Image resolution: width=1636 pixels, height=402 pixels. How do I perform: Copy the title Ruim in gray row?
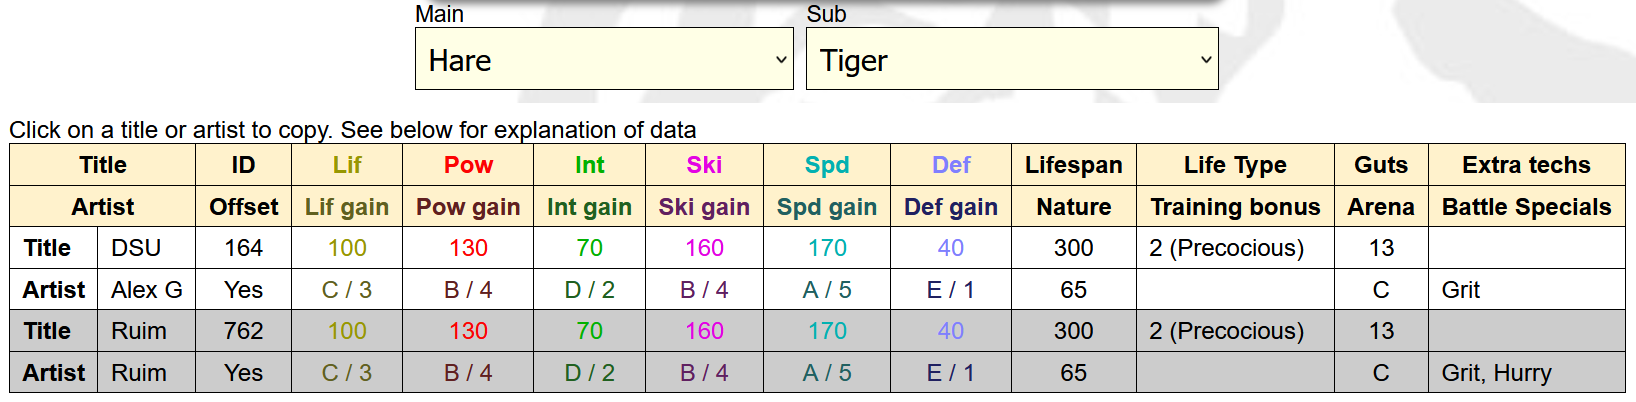point(139,331)
